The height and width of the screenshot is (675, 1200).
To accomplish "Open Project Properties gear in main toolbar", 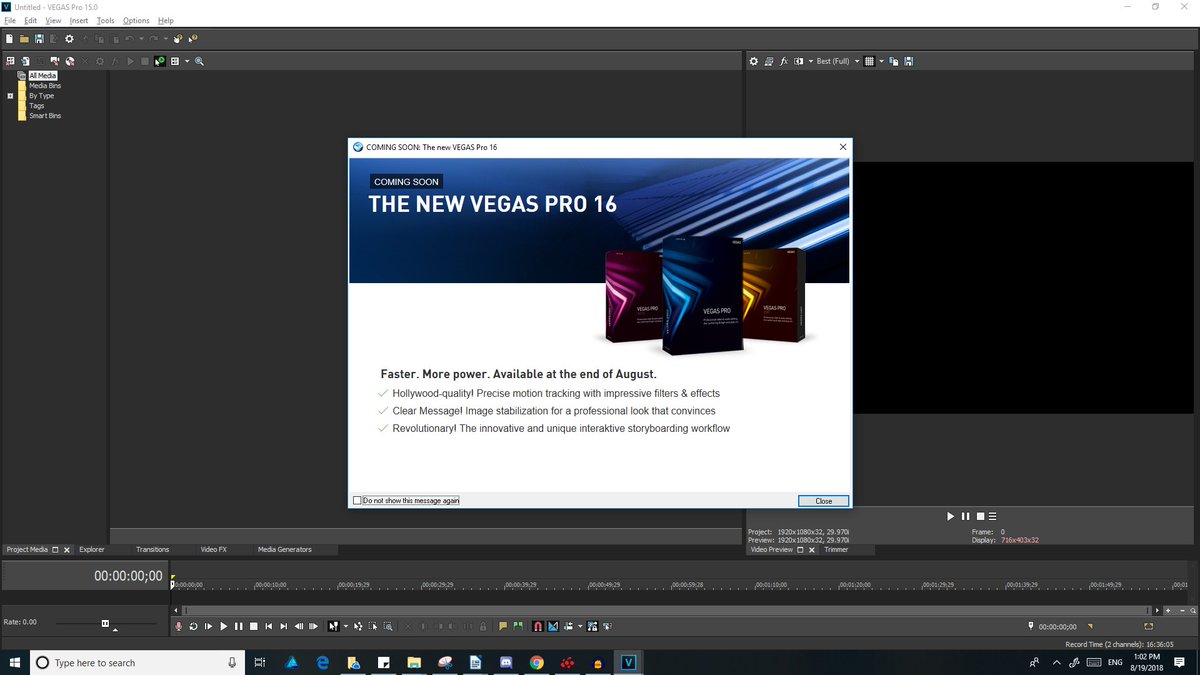I will (69, 39).
